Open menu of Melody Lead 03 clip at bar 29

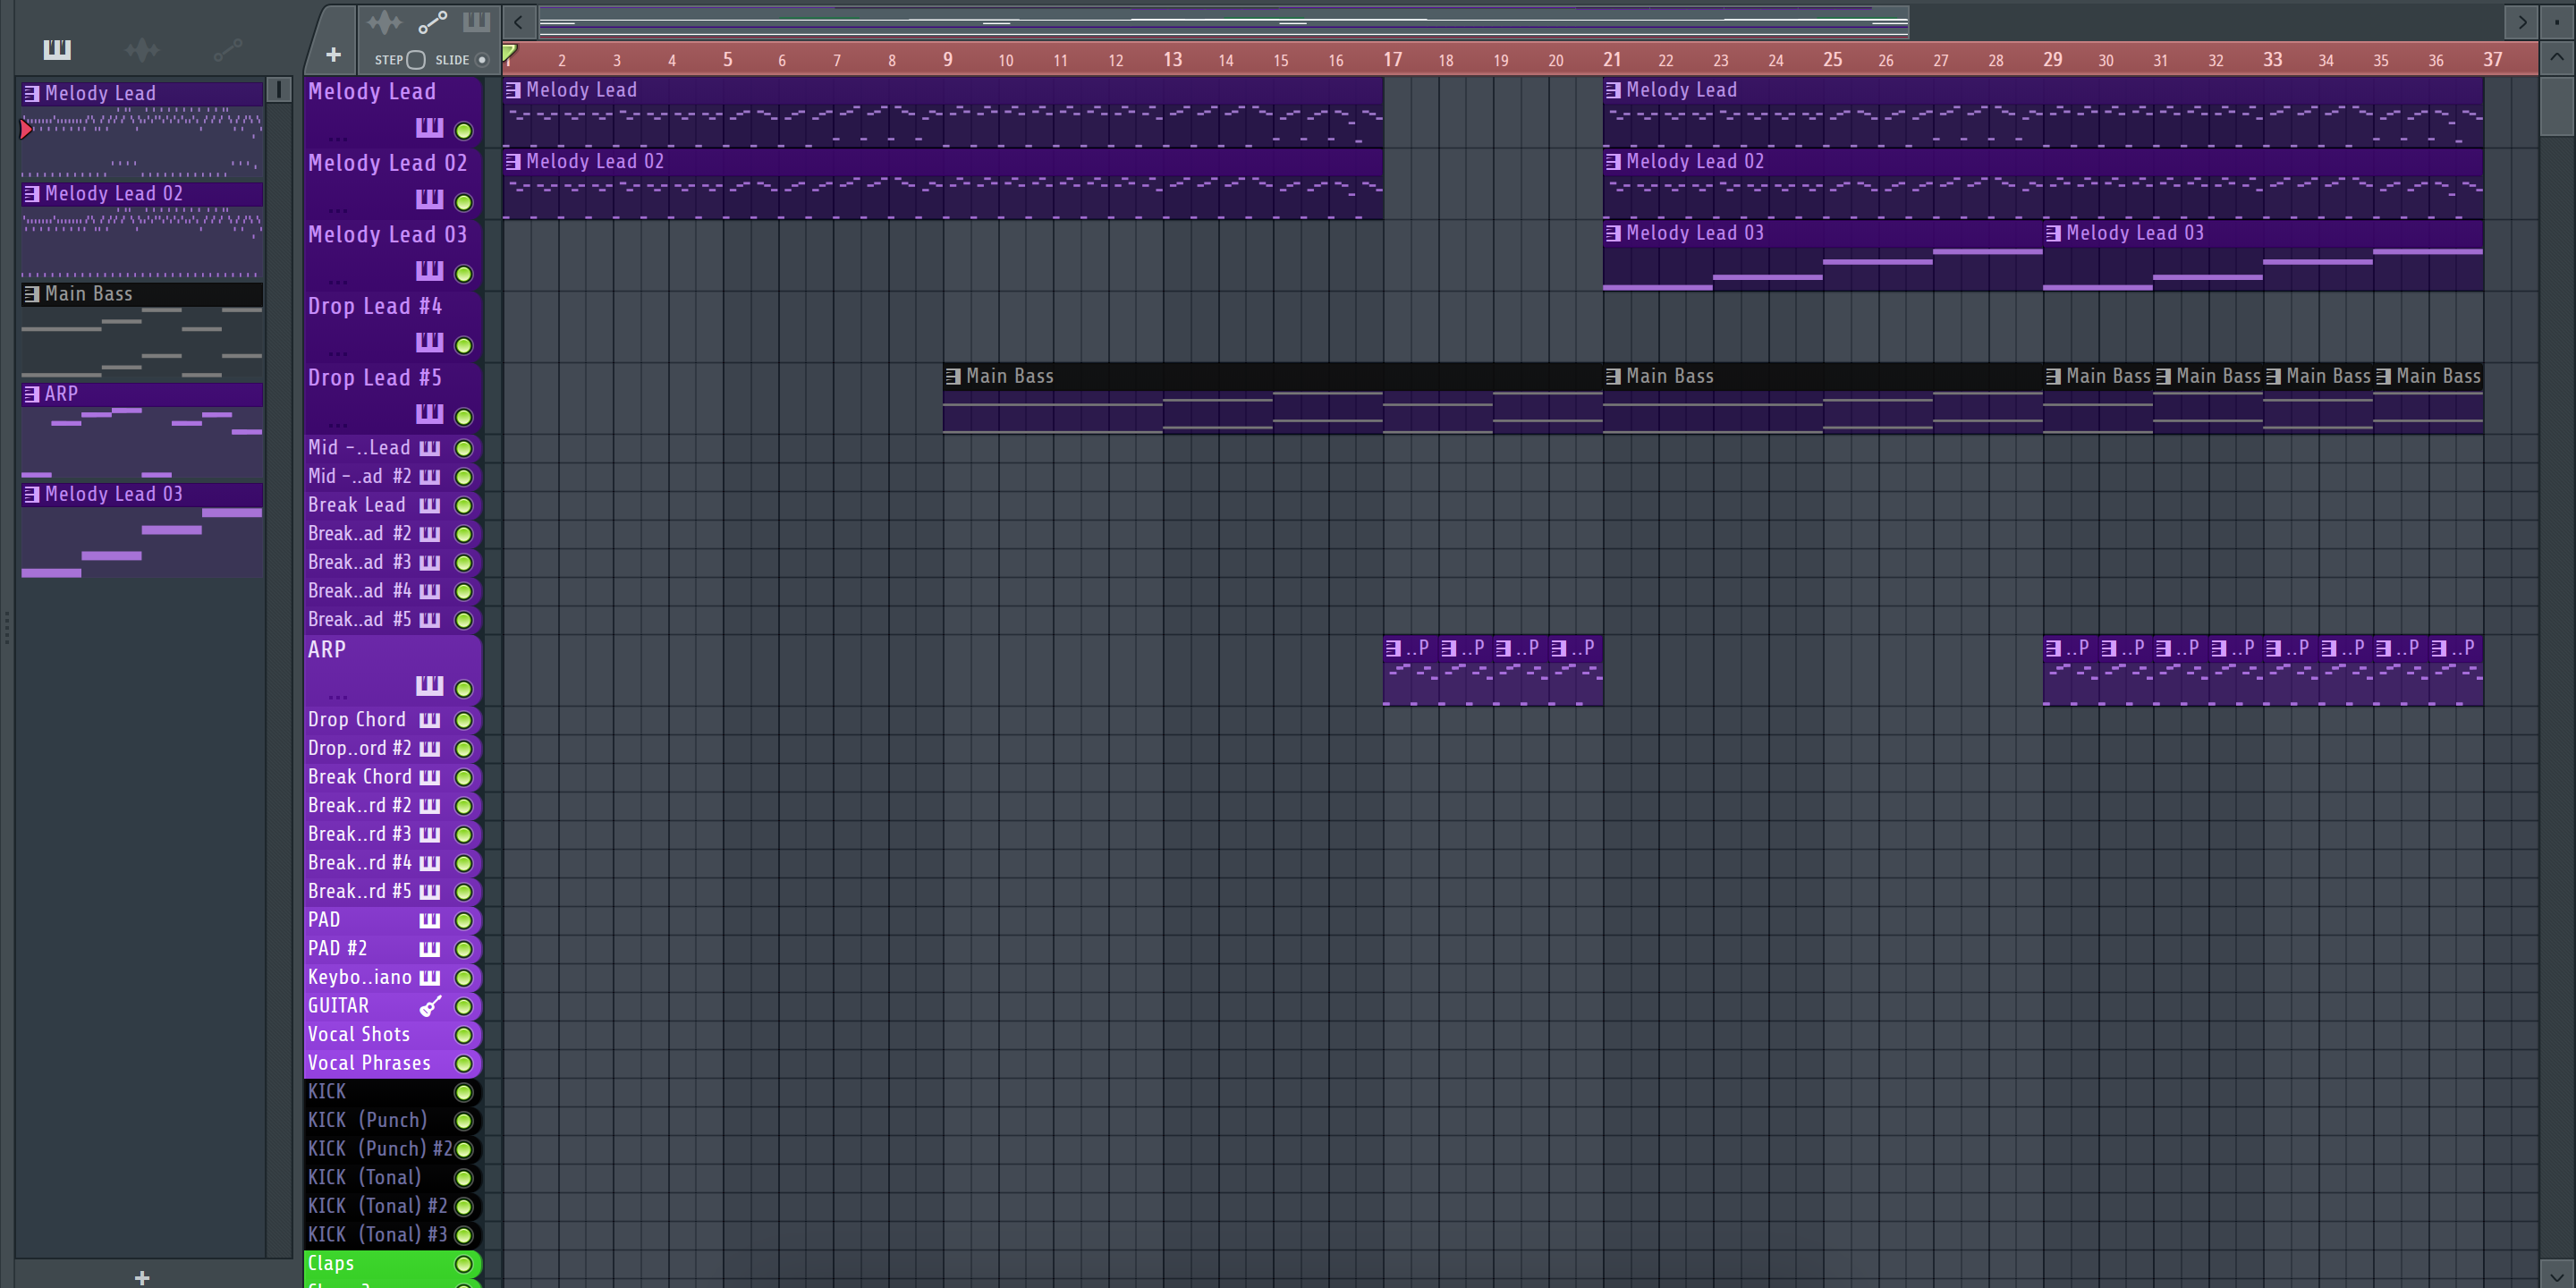coord(2053,233)
